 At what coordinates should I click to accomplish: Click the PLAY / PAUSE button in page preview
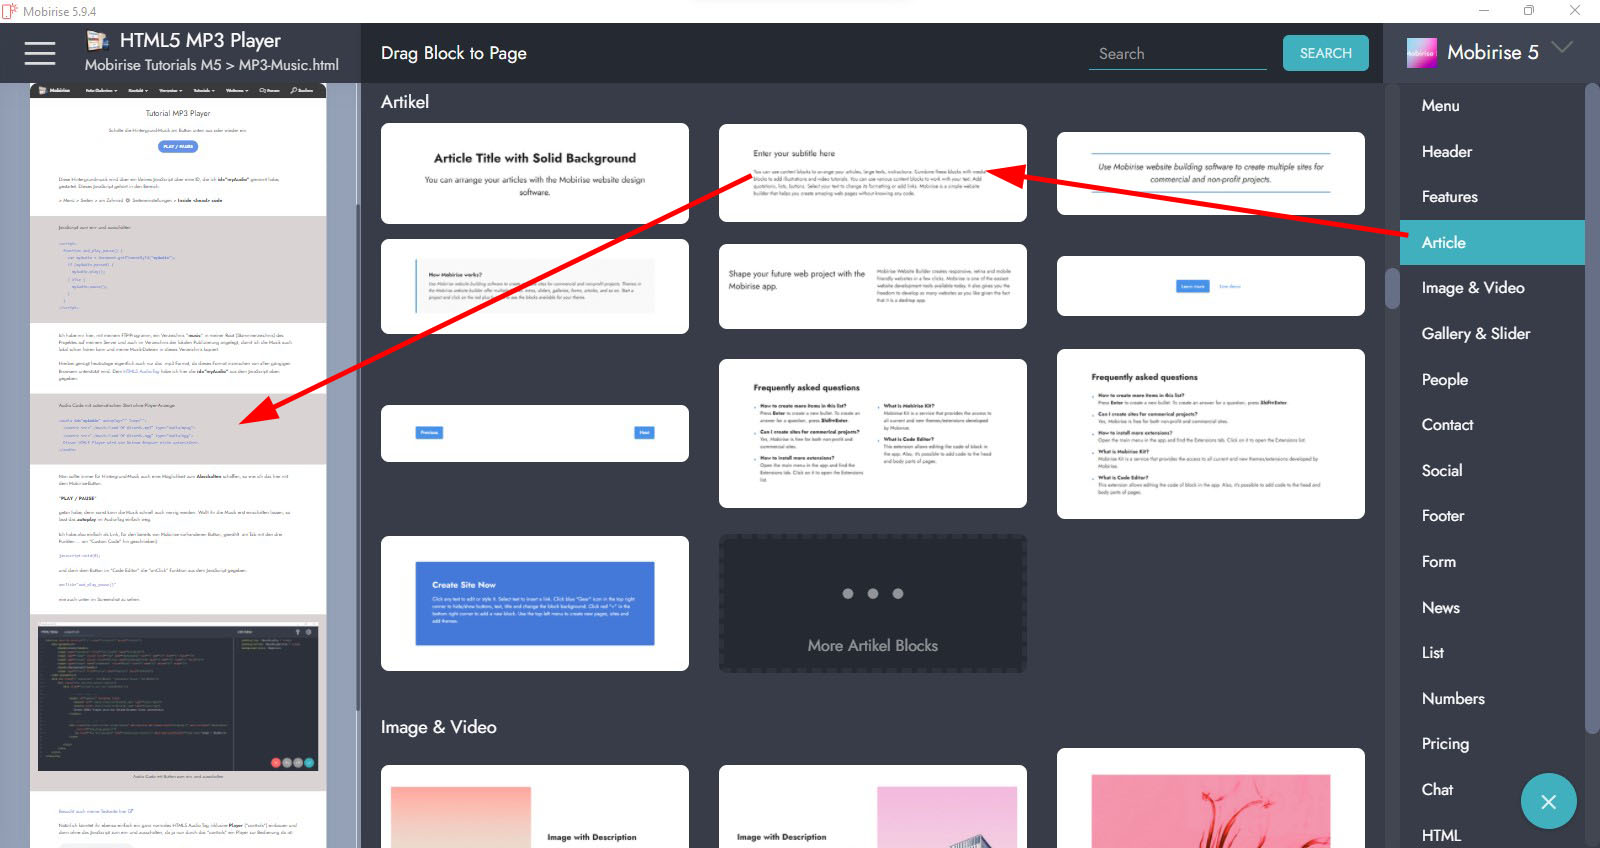point(178,146)
